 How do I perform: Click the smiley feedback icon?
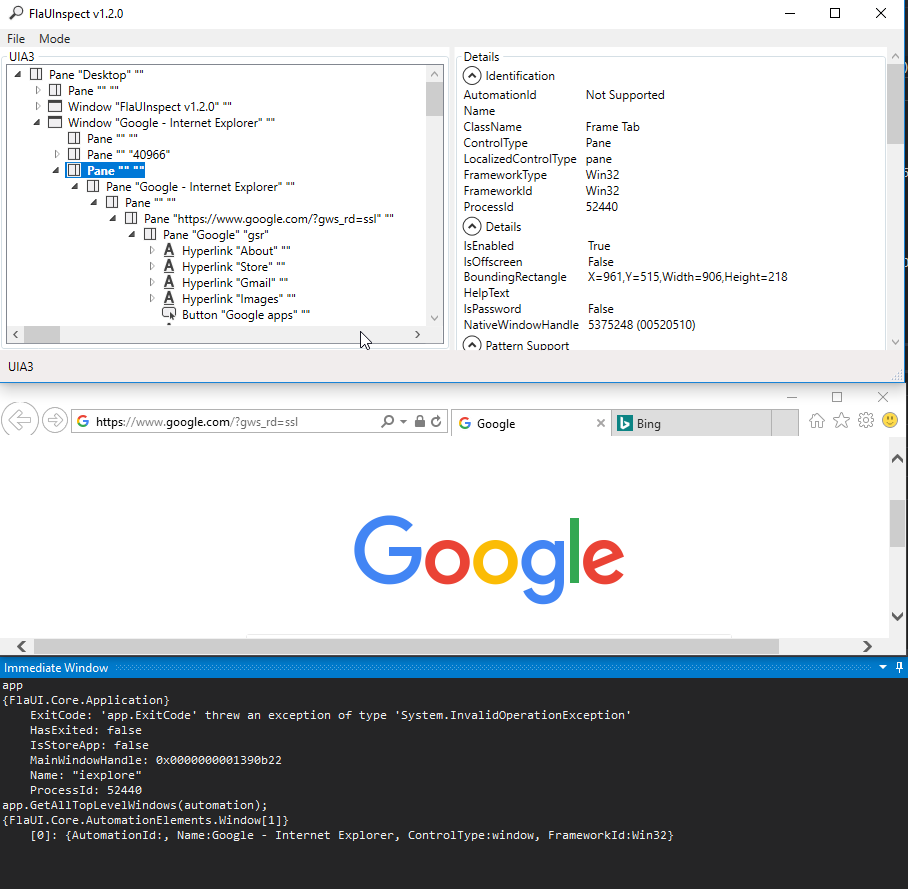coord(889,420)
